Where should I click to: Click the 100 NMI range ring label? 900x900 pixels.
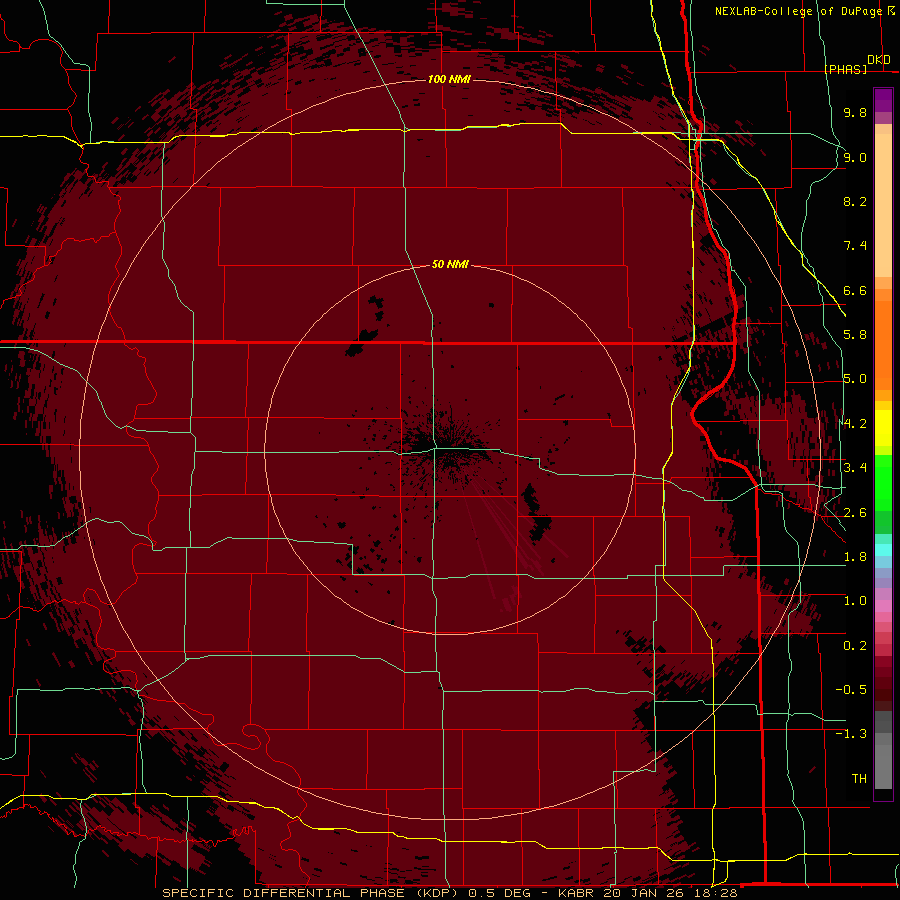point(449,79)
